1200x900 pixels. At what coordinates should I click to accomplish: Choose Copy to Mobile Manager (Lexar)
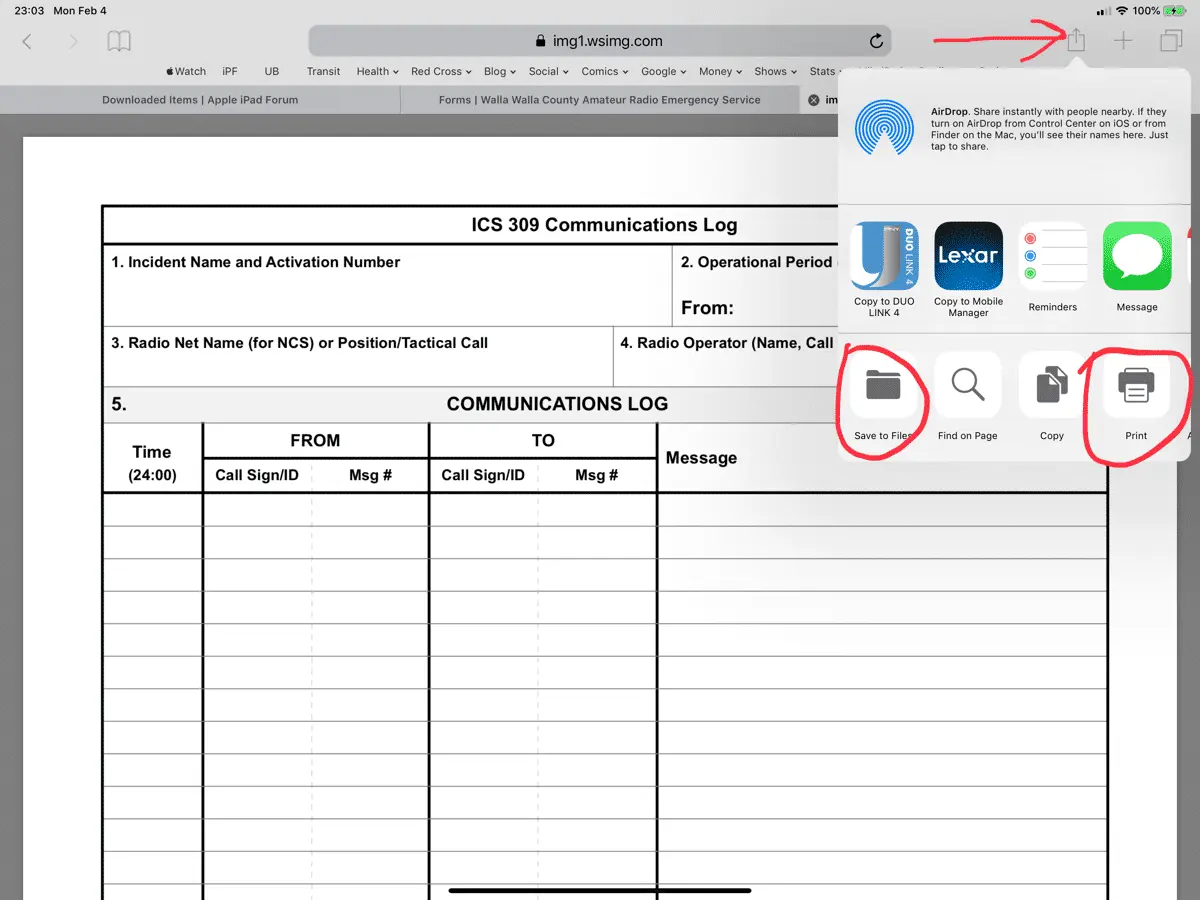(x=968, y=257)
